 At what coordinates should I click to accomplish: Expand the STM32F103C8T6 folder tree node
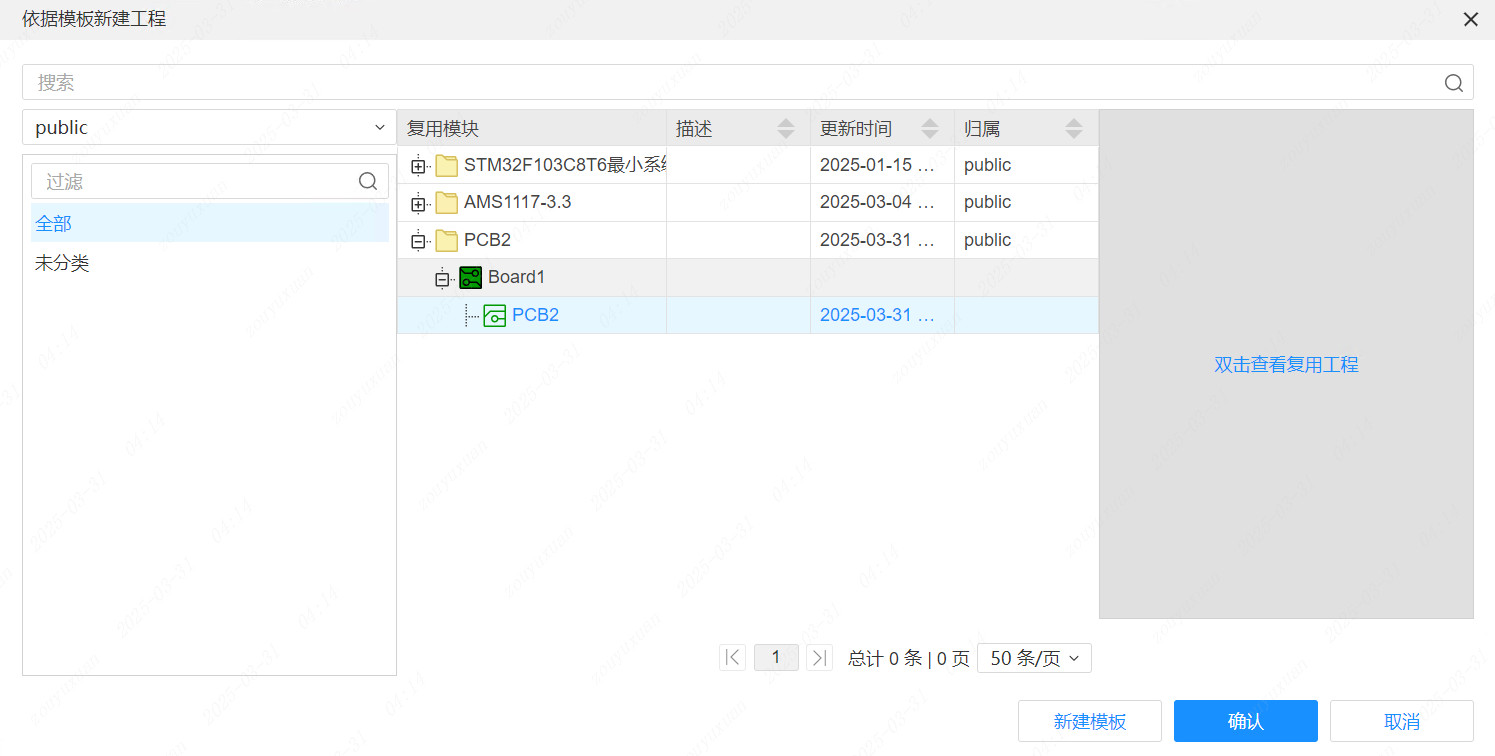tap(418, 166)
